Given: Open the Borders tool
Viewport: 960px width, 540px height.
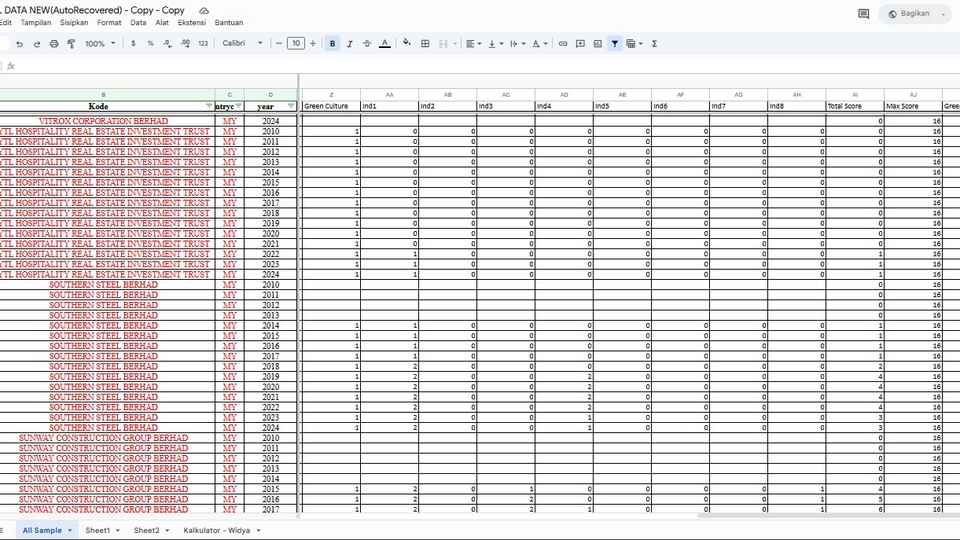Looking at the screenshot, I should click(425, 43).
